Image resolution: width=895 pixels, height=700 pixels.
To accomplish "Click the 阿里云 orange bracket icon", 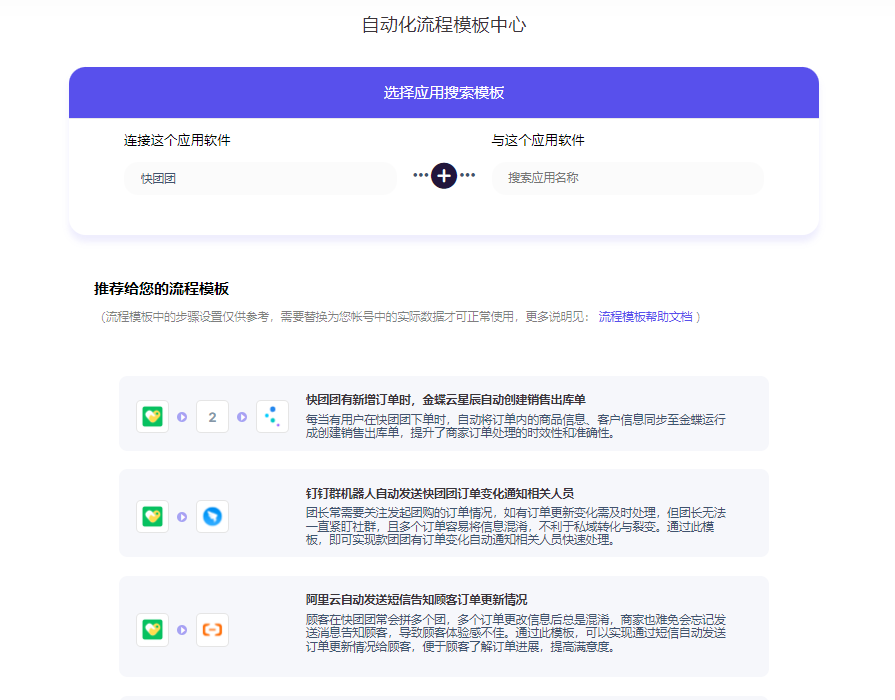I will [x=212, y=629].
